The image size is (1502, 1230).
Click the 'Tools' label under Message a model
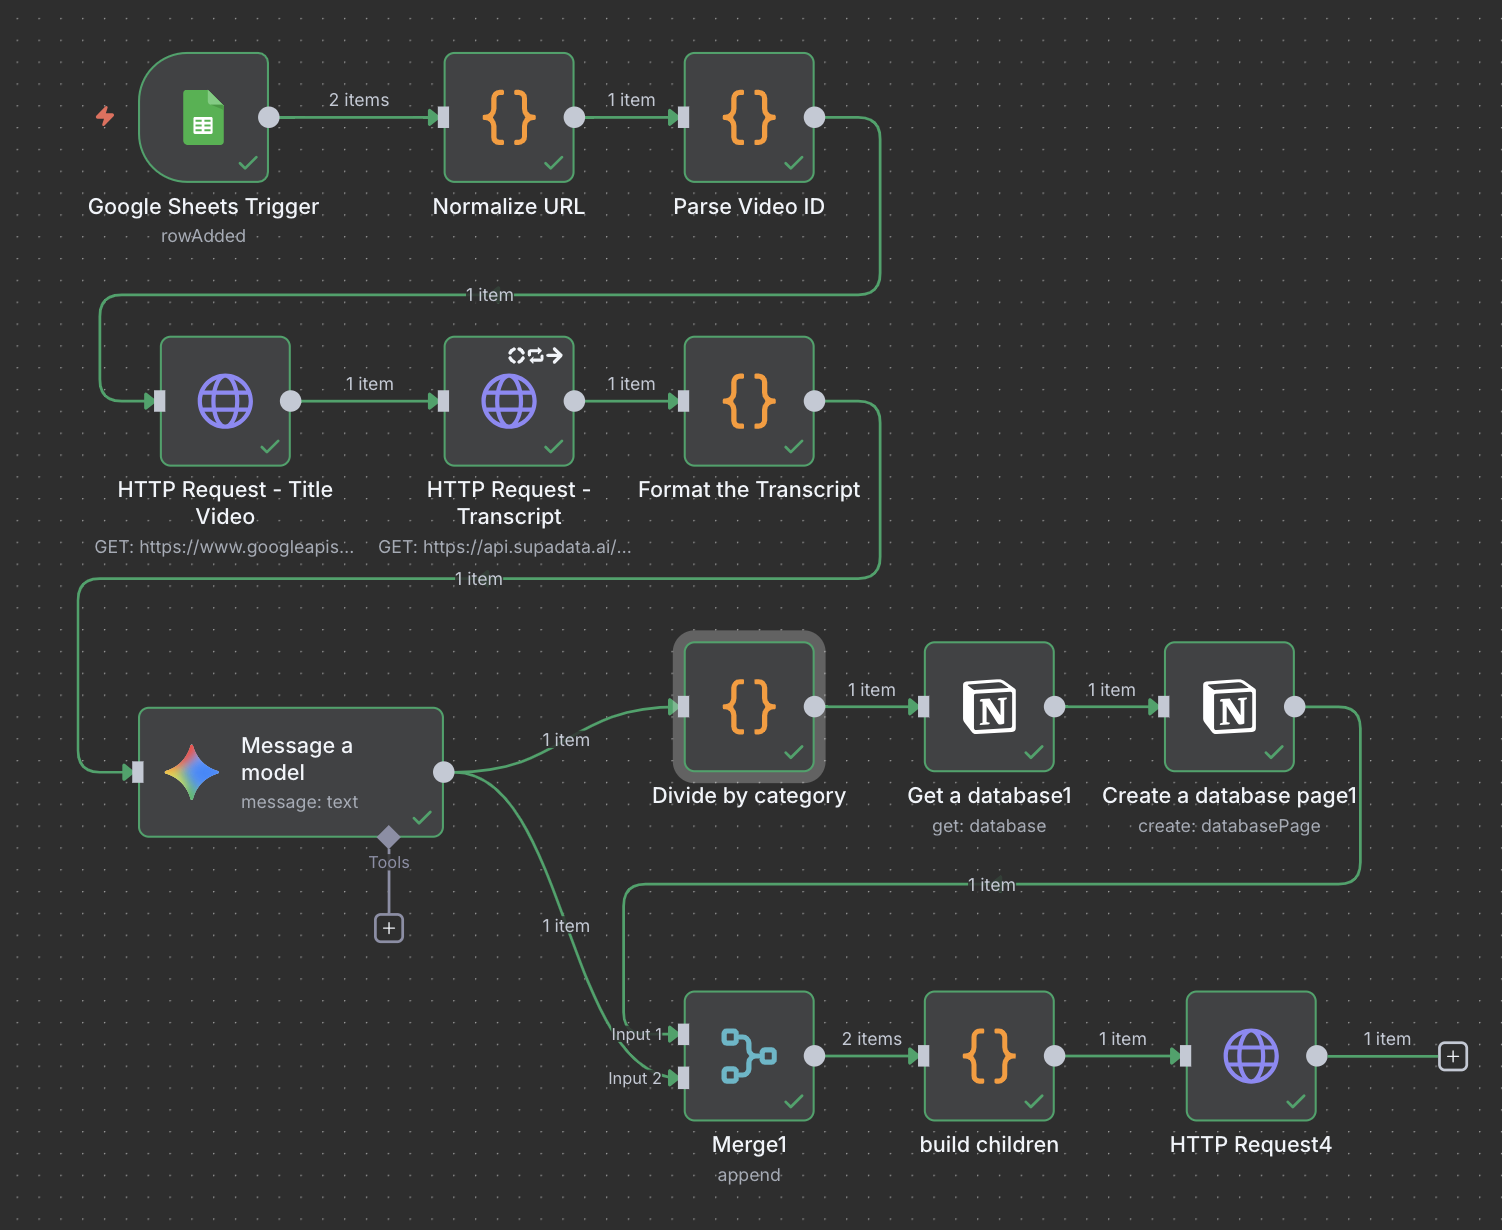(389, 863)
